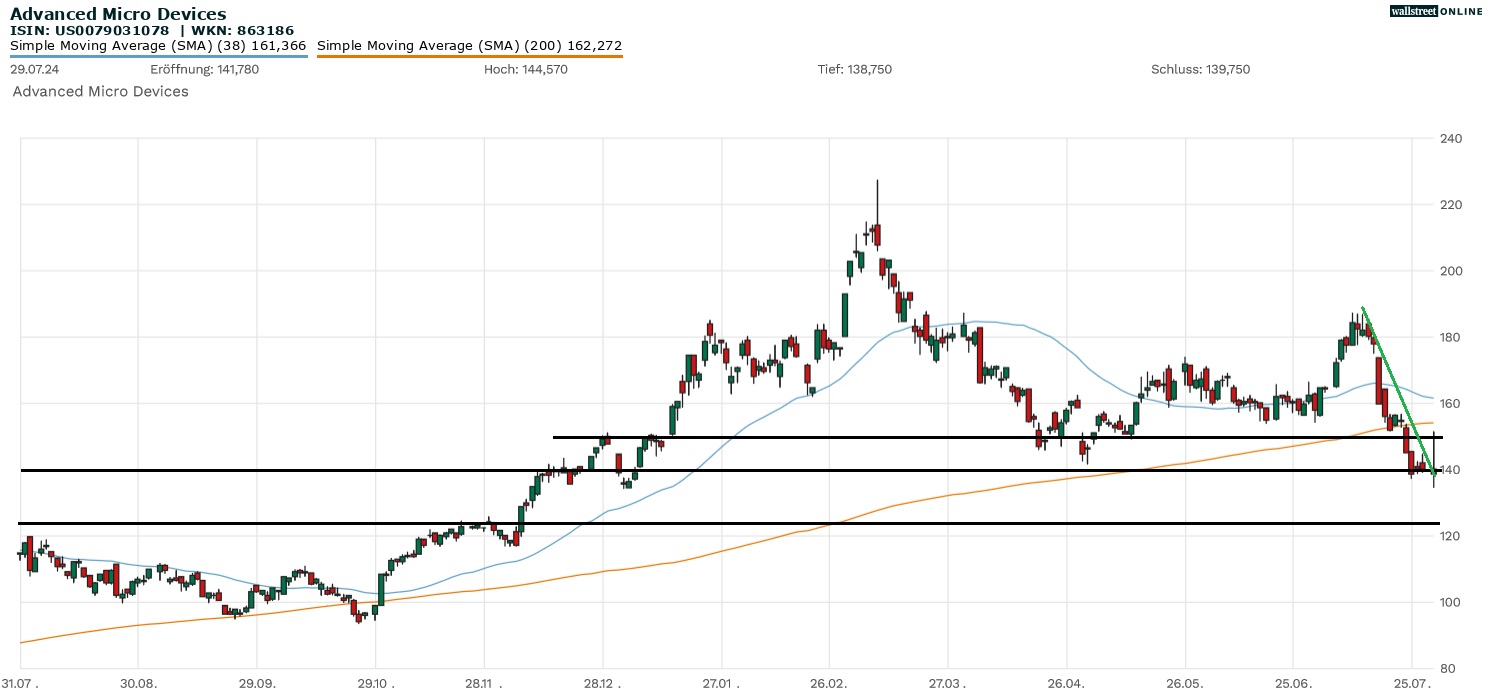This screenshot has height=689, width=1490.
Task: Click the Advanced Micro Devices series label
Action: click(x=100, y=91)
